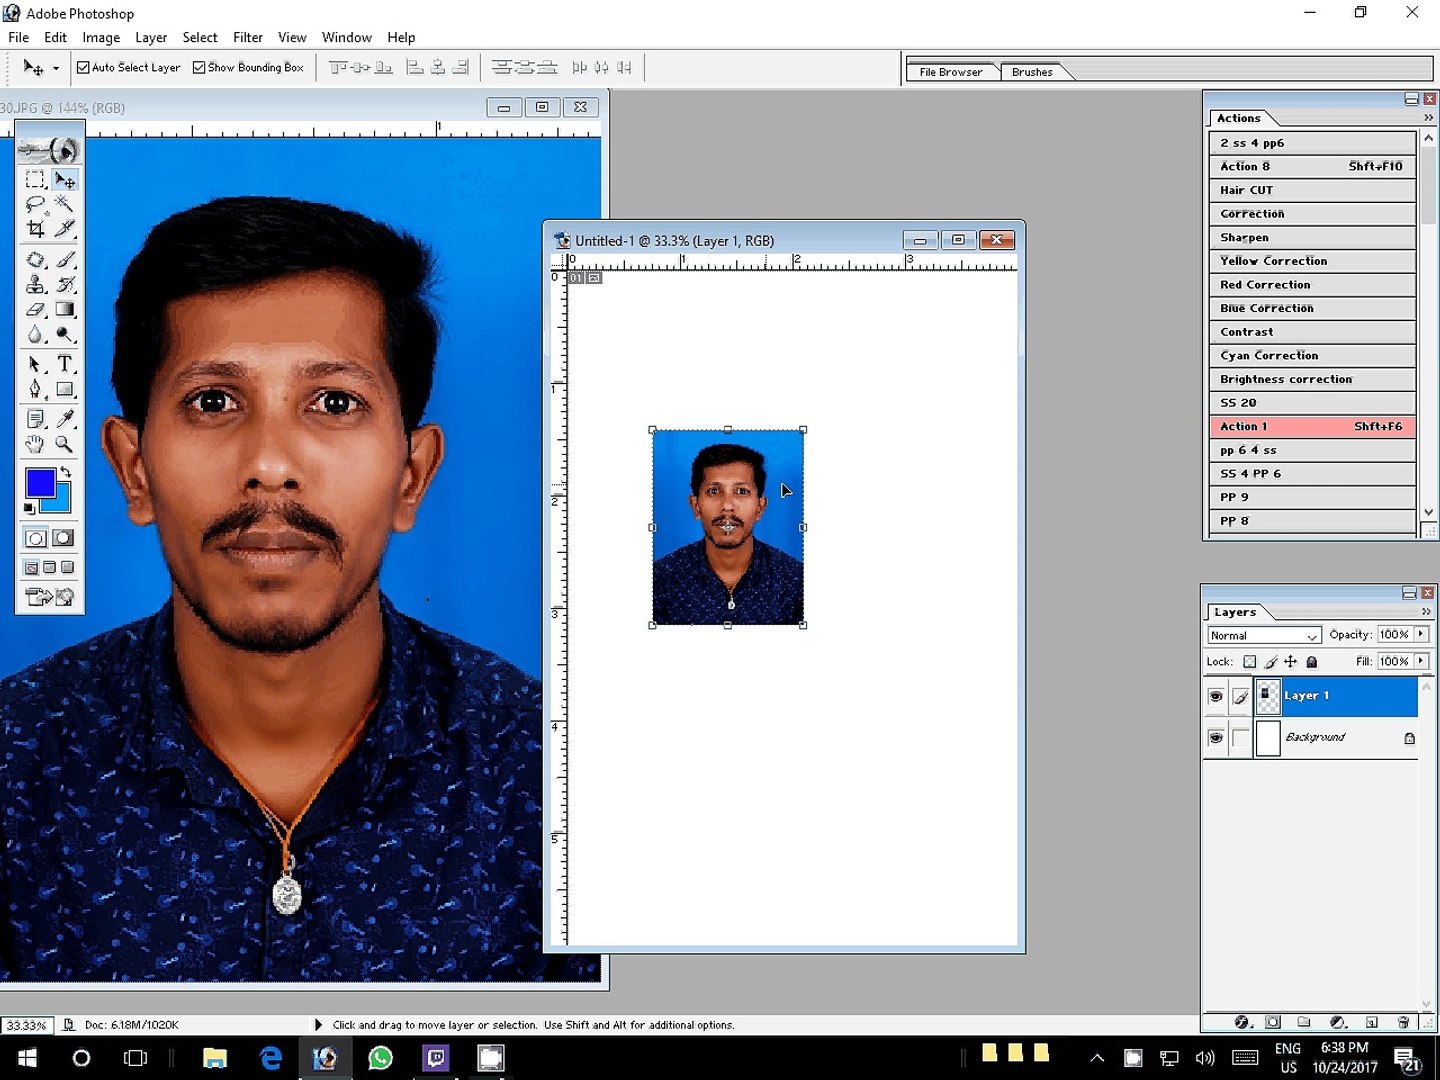Open WhatsApp from the taskbar
This screenshot has width=1440, height=1080.
click(380, 1058)
